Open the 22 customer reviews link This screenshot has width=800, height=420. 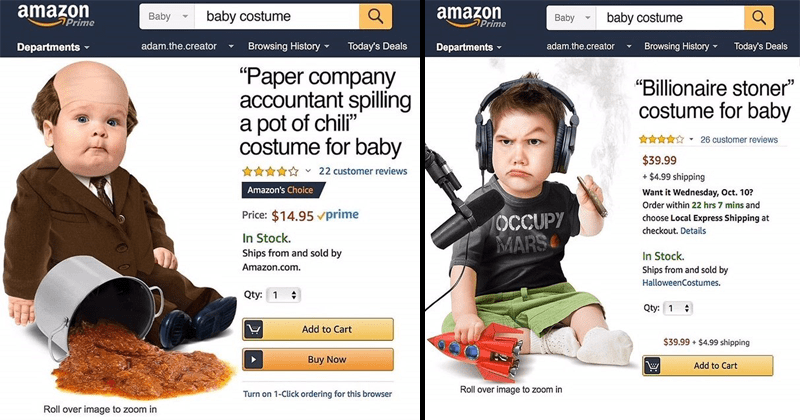point(363,171)
